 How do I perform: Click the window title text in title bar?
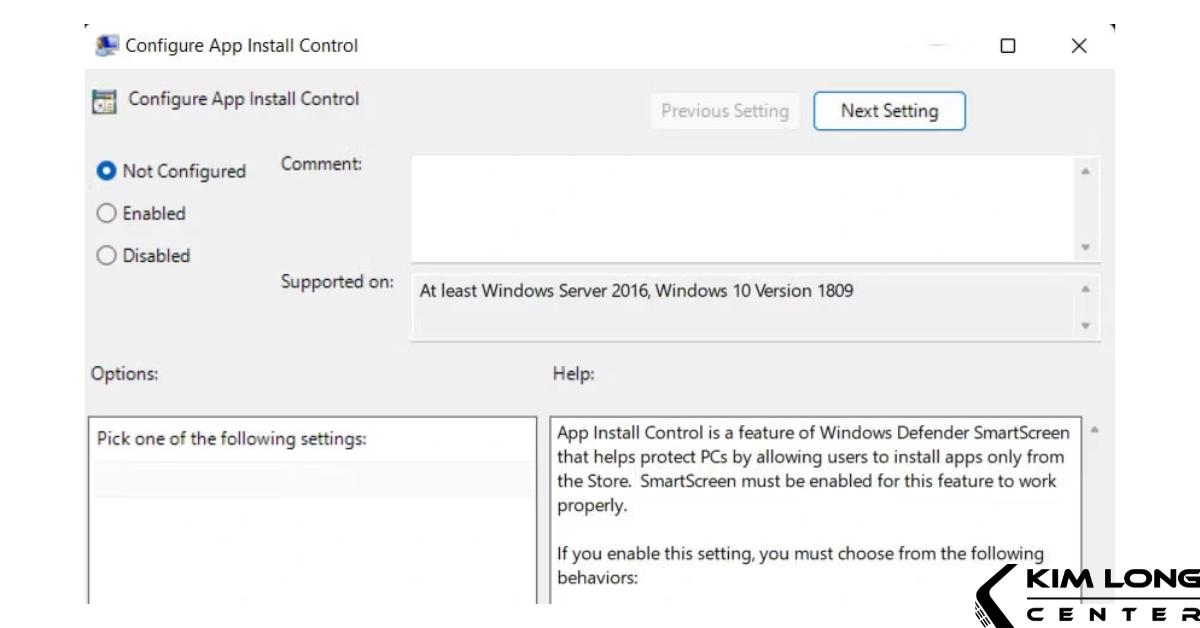pyautogui.click(x=241, y=46)
